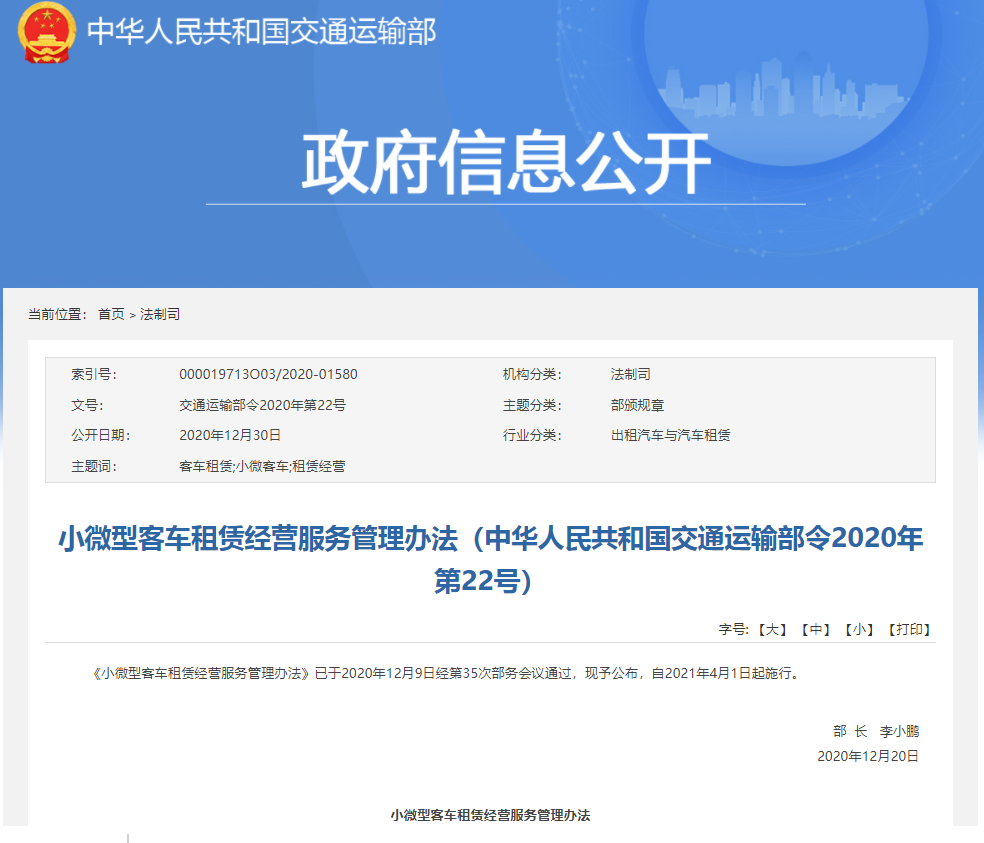Click the national emblem logo
The height and width of the screenshot is (843, 984).
tap(46, 31)
